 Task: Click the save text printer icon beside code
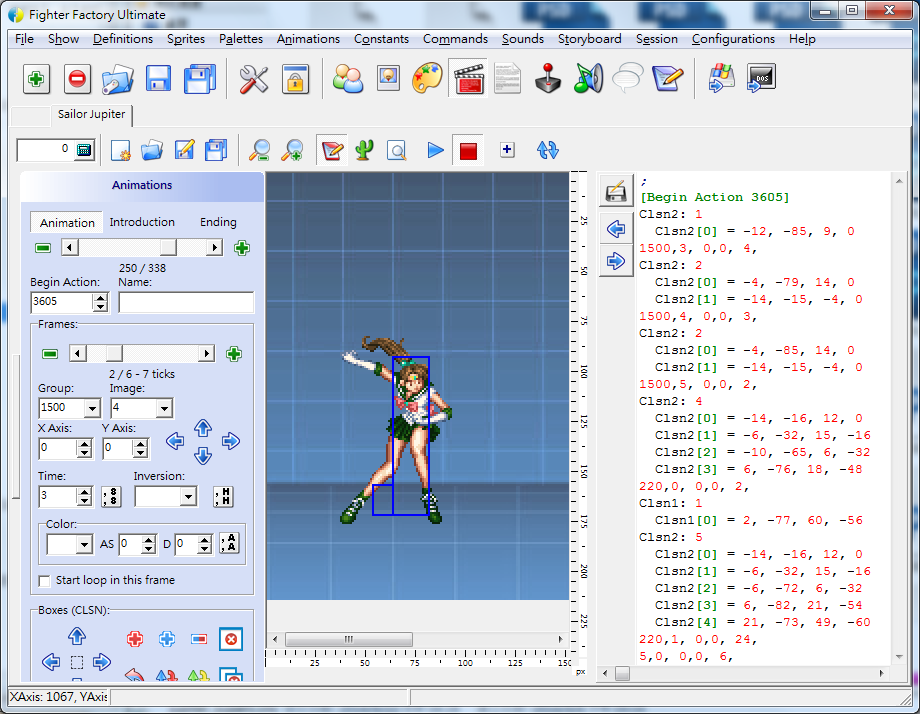coord(615,191)
